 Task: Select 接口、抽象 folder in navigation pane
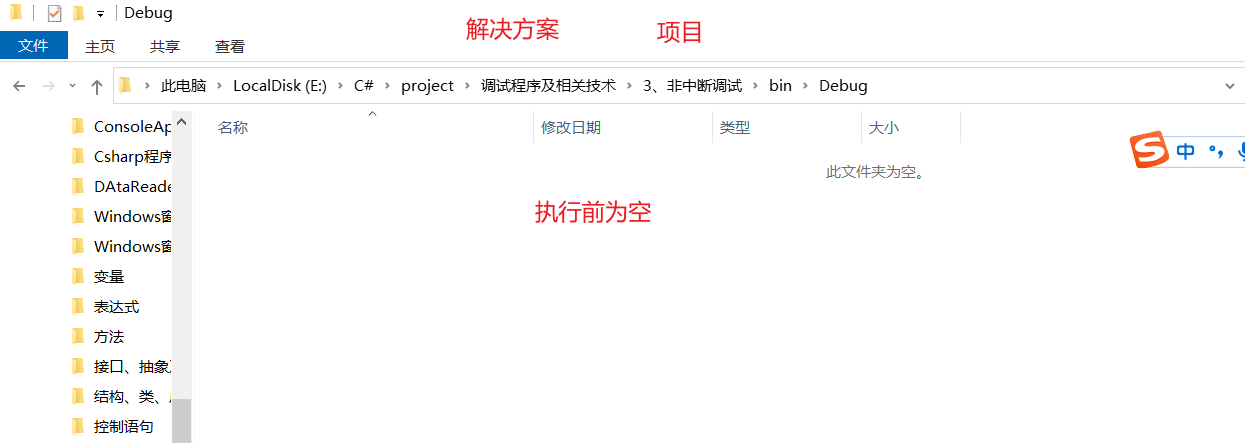click(x=133, y=366)
